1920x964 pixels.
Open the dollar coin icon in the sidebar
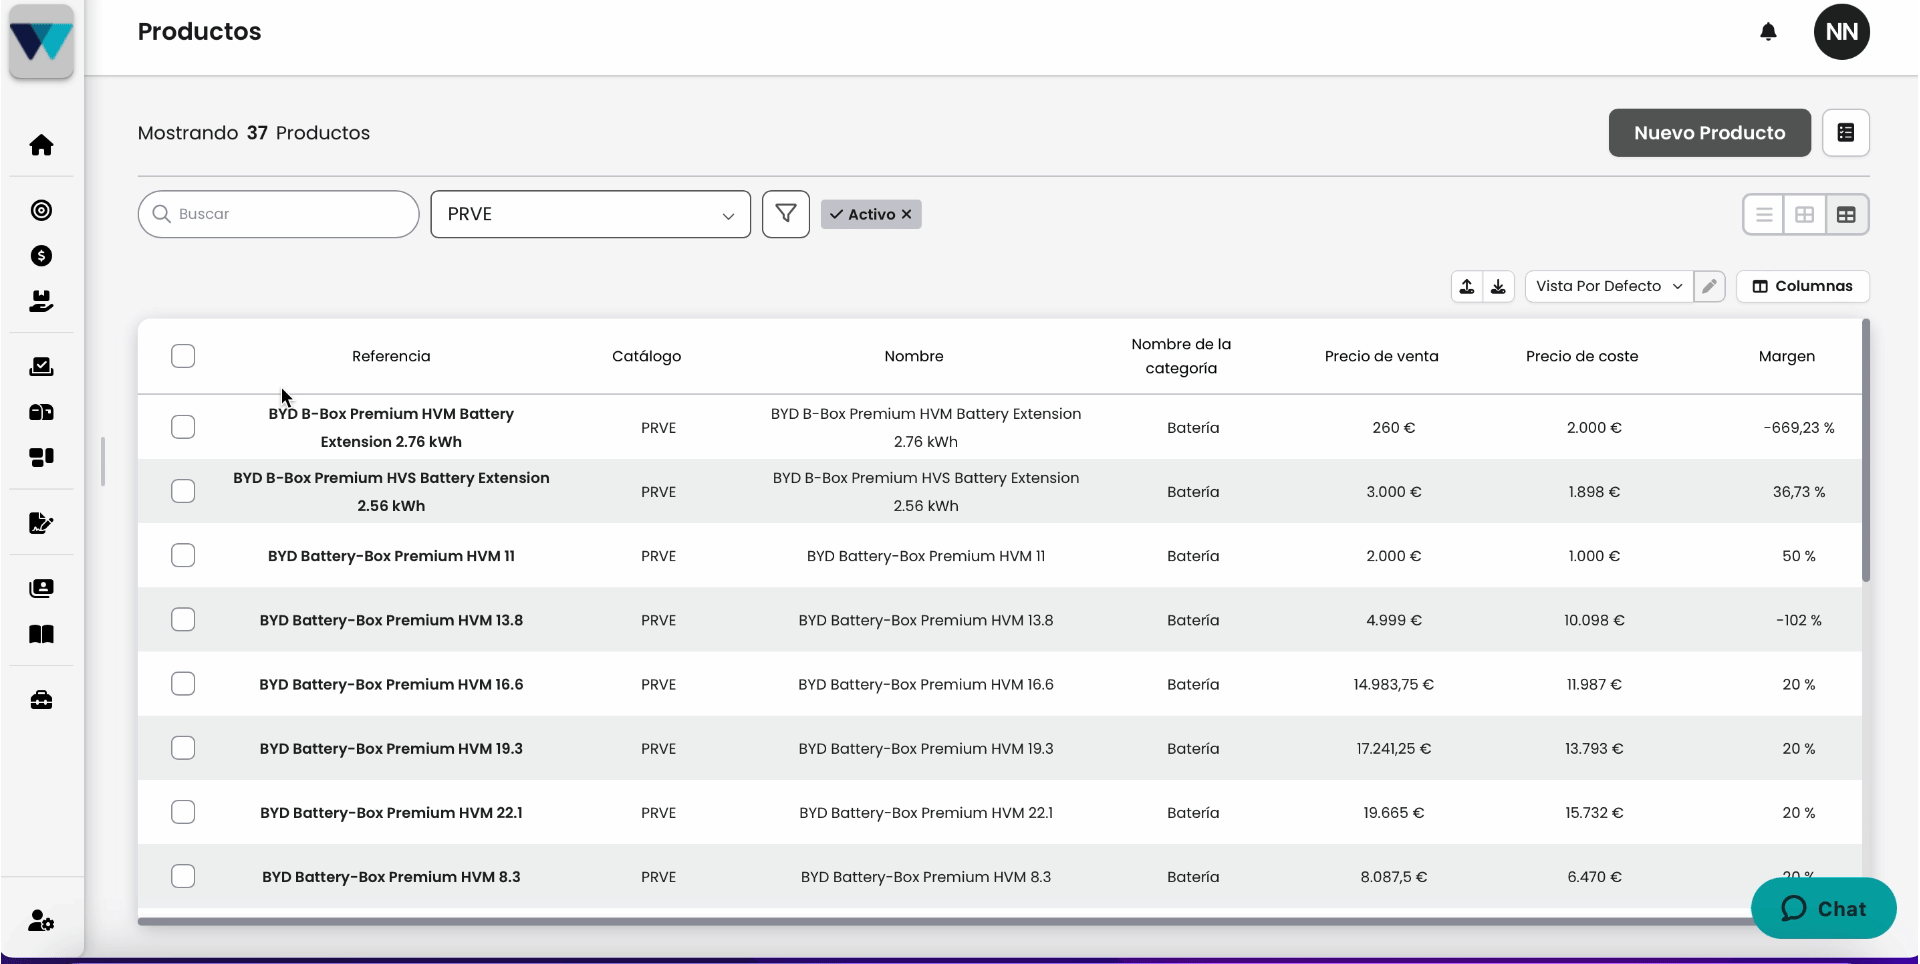(x=41, y=256)
